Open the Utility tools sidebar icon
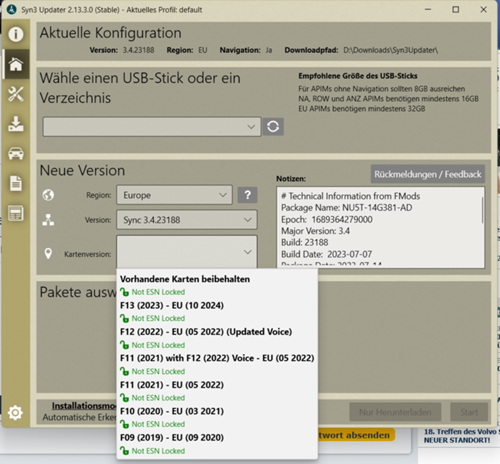500x464 pixels. click(16, 94)
